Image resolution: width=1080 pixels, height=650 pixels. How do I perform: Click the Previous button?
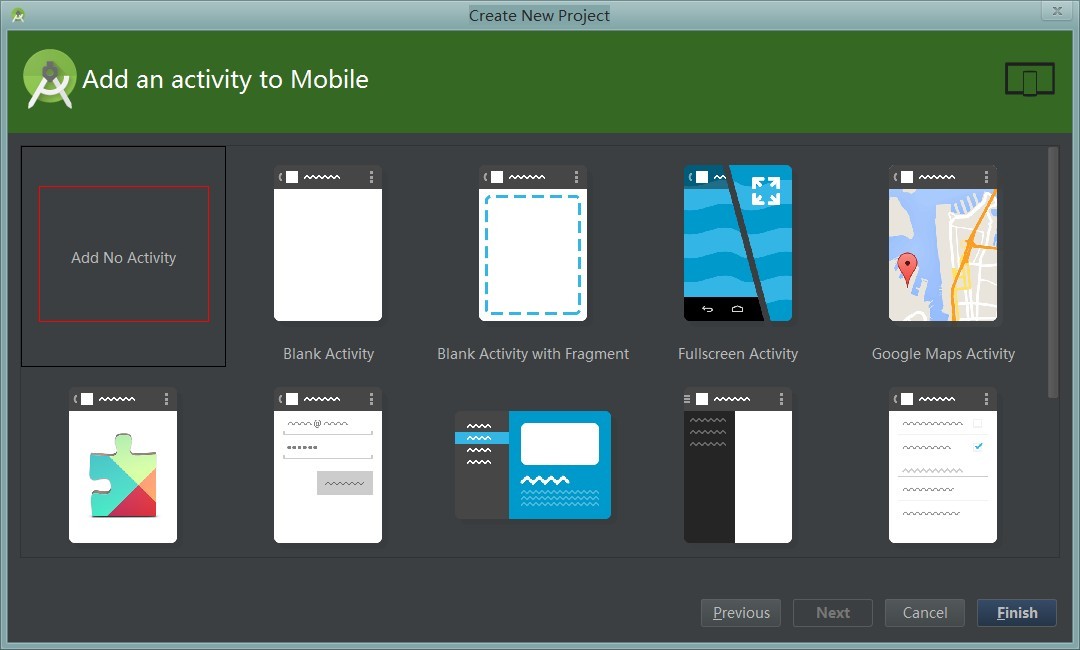point(741,613)
